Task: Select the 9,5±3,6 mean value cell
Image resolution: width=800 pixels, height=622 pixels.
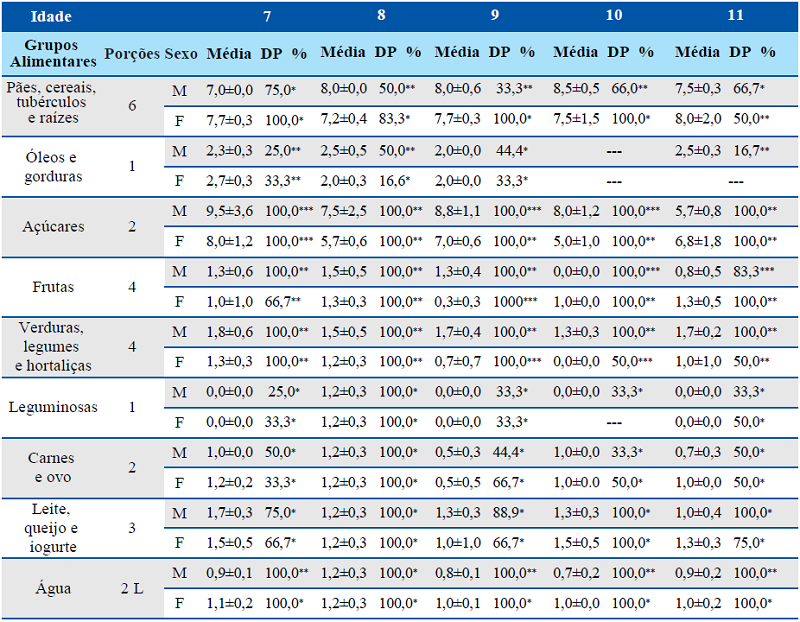Action: point(230,211)
